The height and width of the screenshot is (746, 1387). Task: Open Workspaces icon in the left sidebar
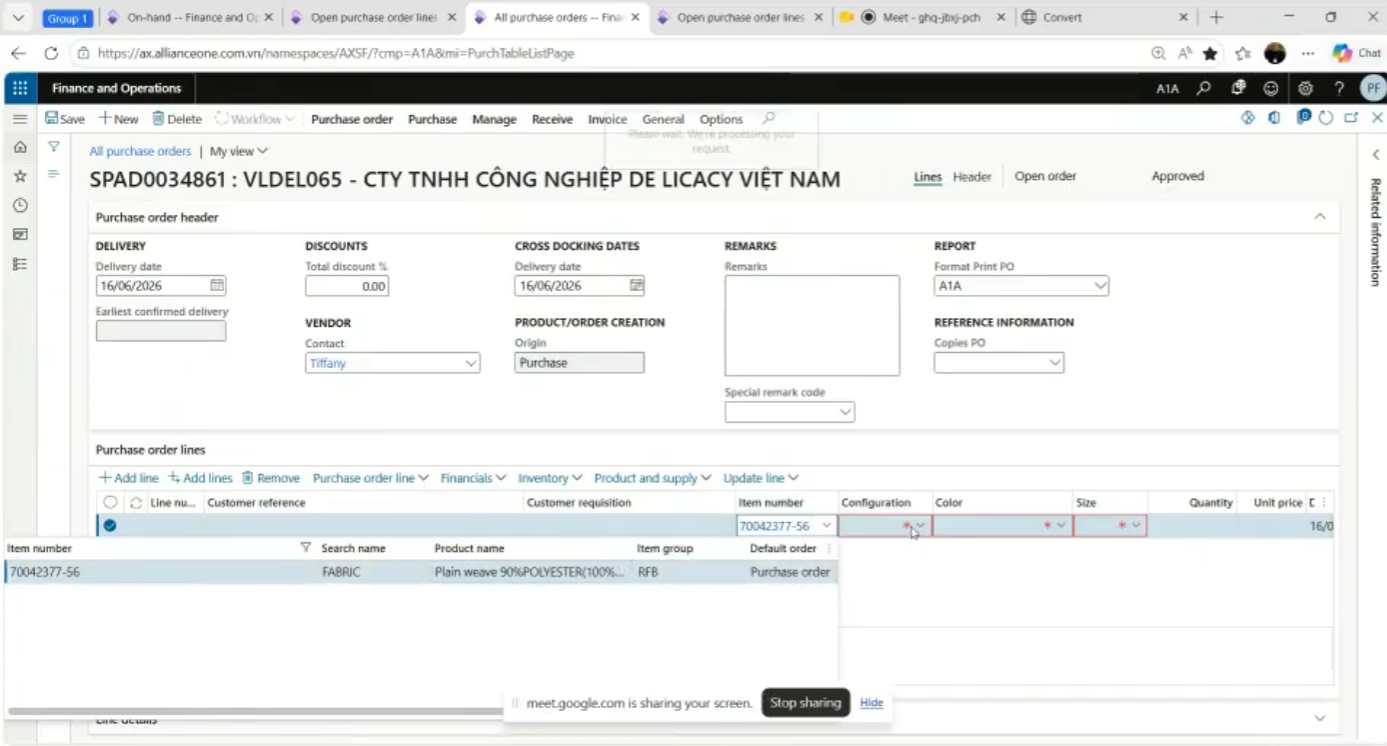pos(20,234)
